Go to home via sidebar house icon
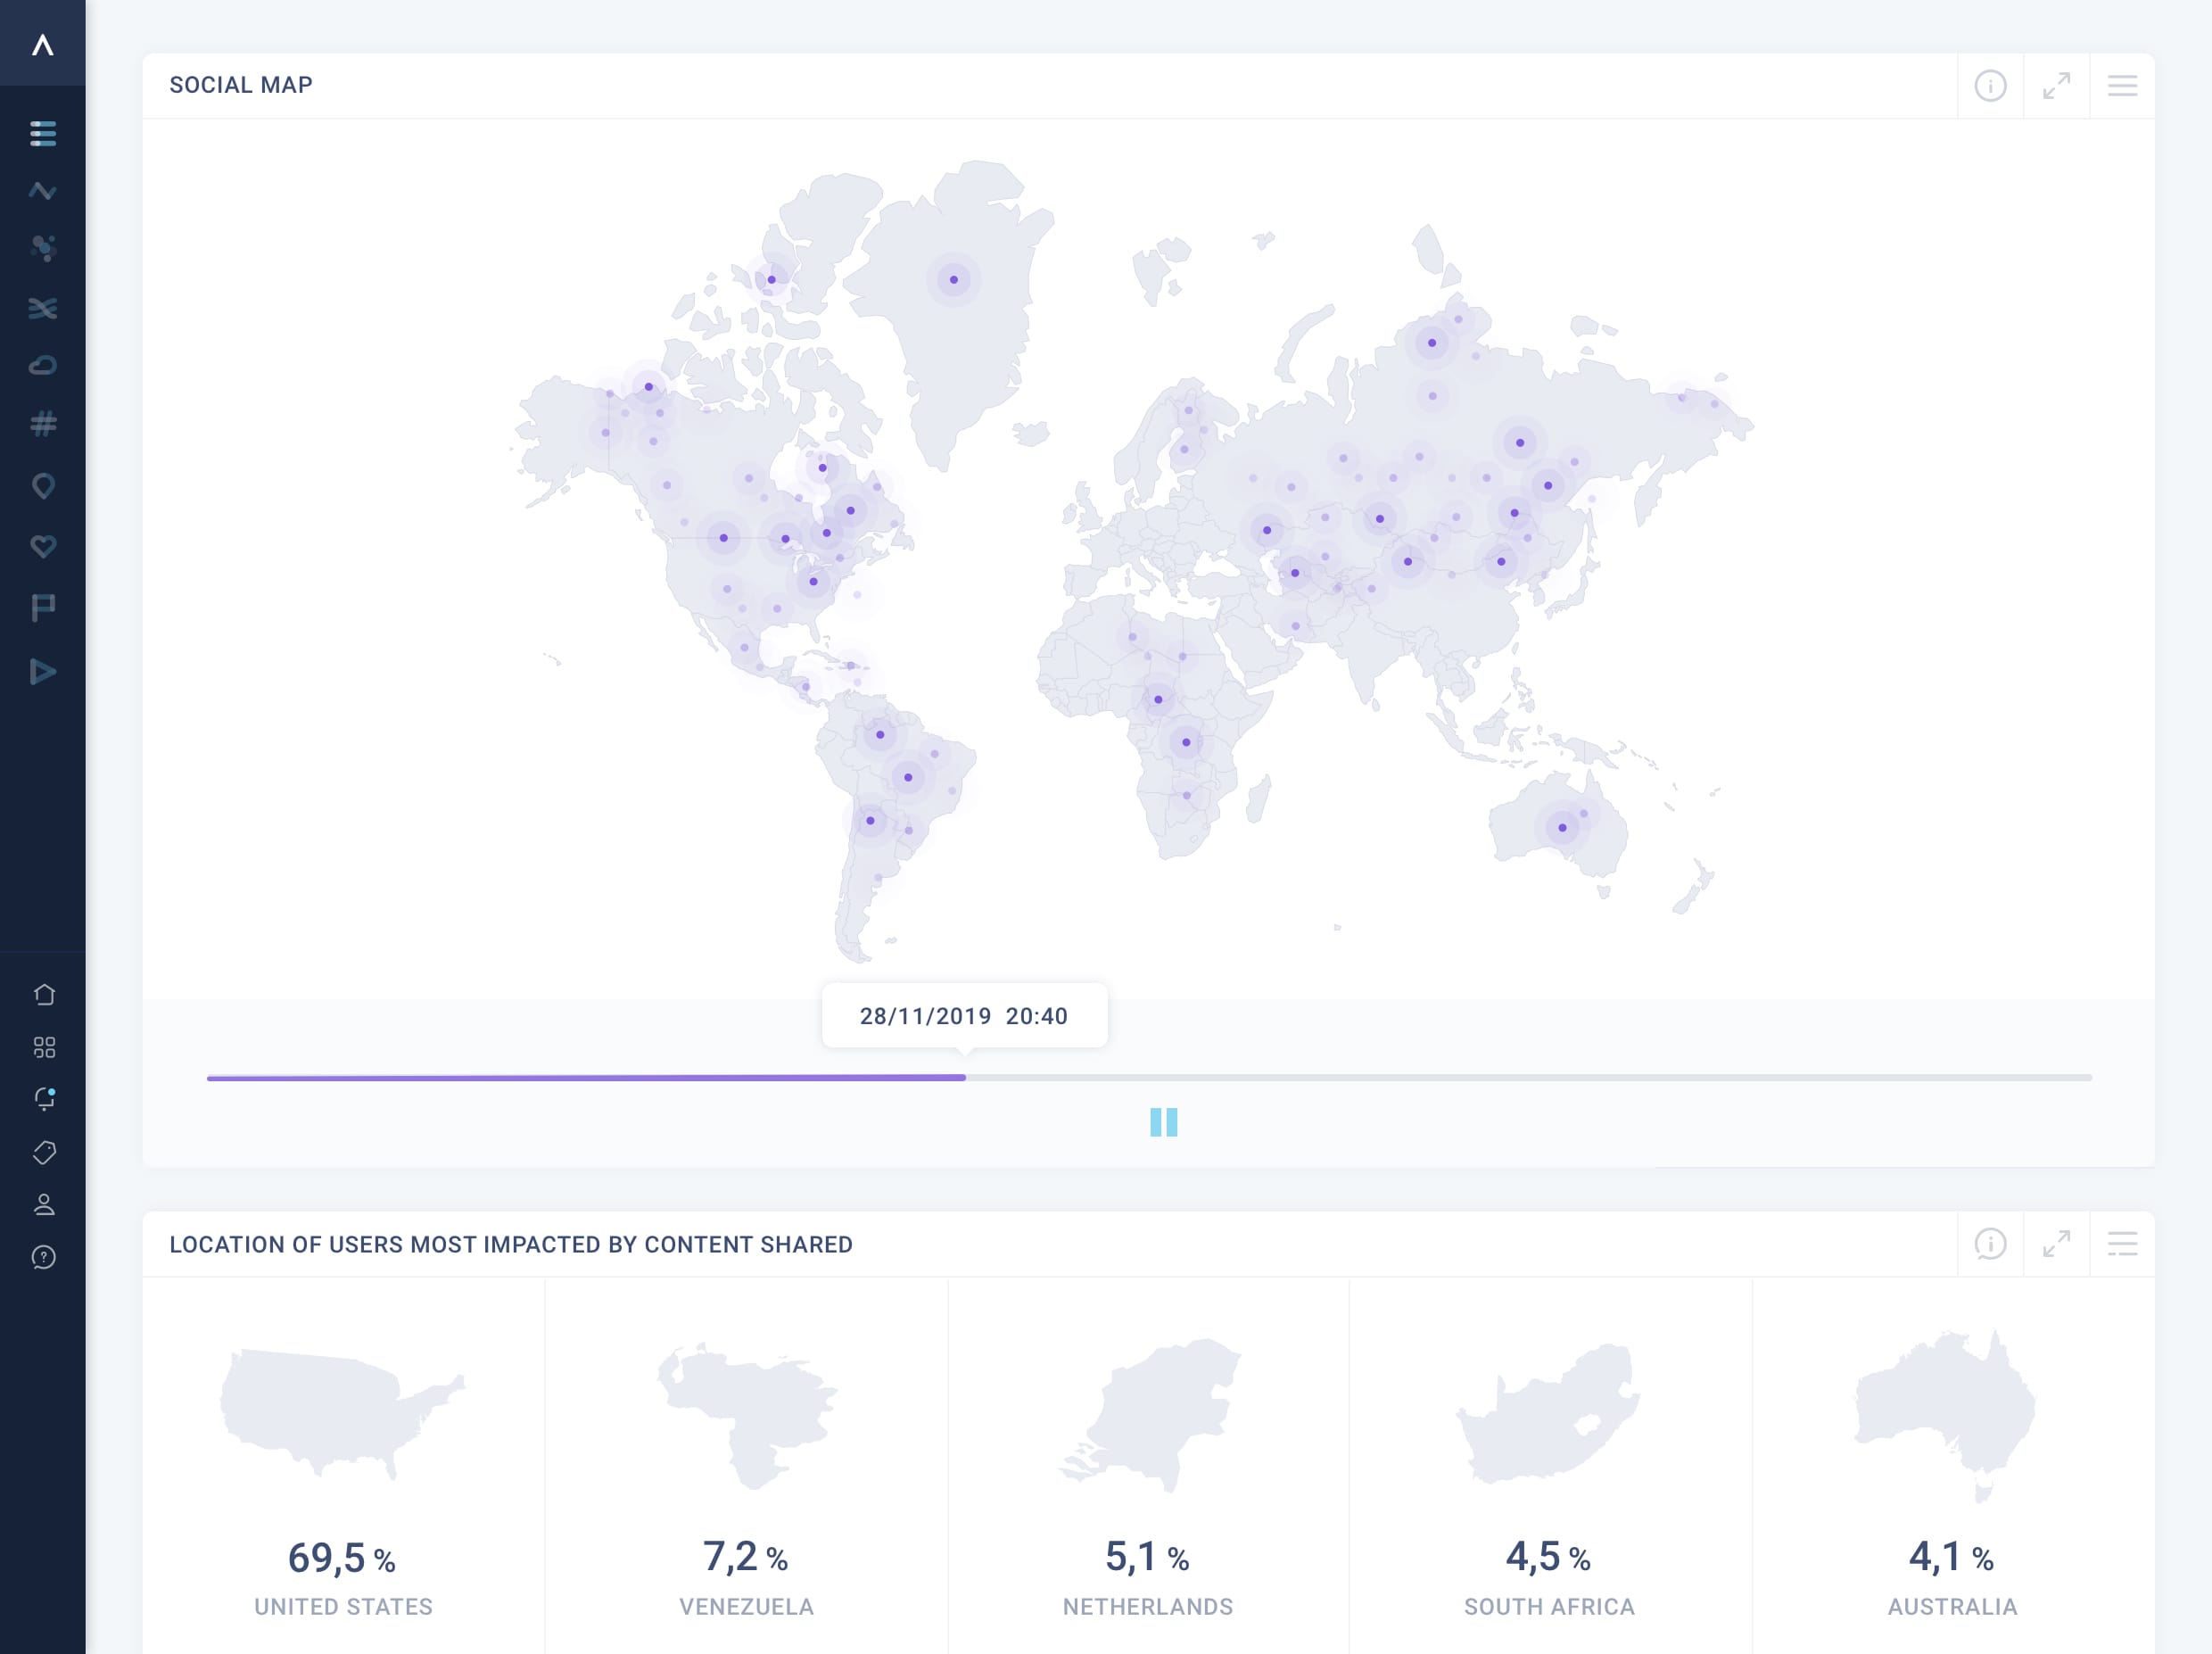 [44, 994]
